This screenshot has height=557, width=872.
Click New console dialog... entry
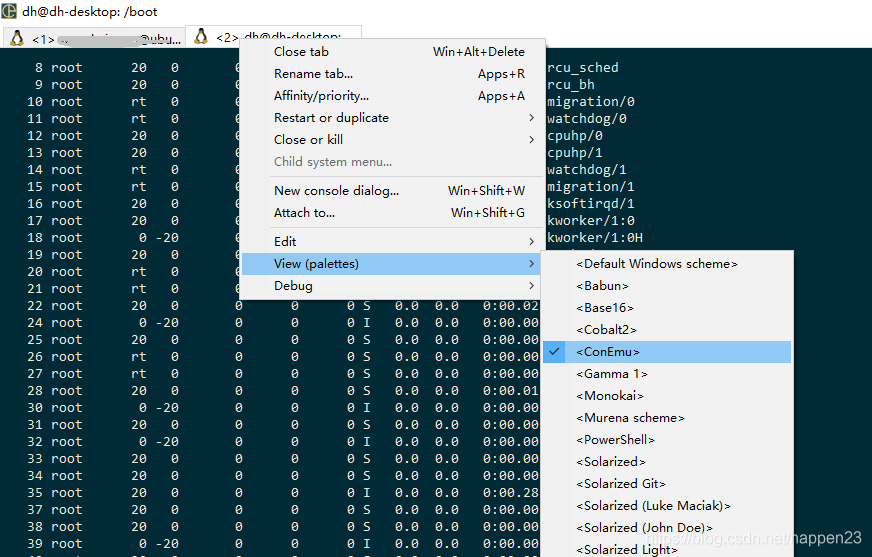[x=392, y=191]
